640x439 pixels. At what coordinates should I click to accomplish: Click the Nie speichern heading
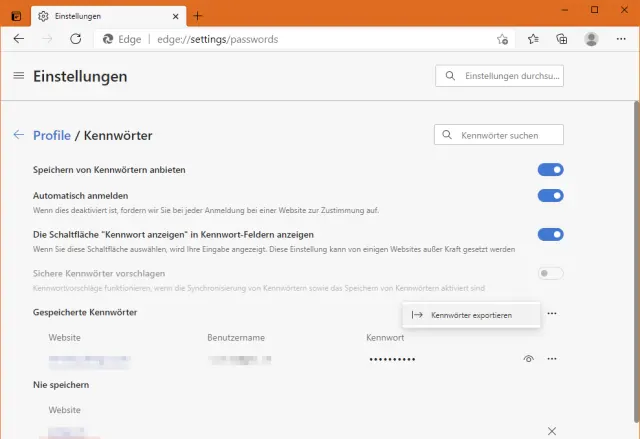click(61, 385)
